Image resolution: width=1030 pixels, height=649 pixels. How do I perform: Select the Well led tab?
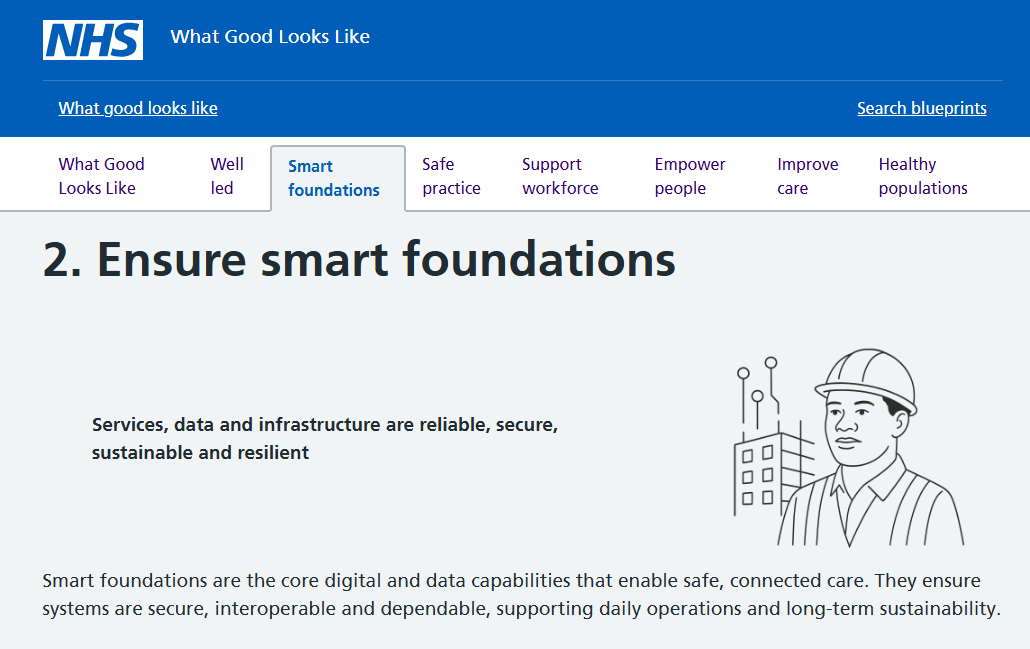227,176
